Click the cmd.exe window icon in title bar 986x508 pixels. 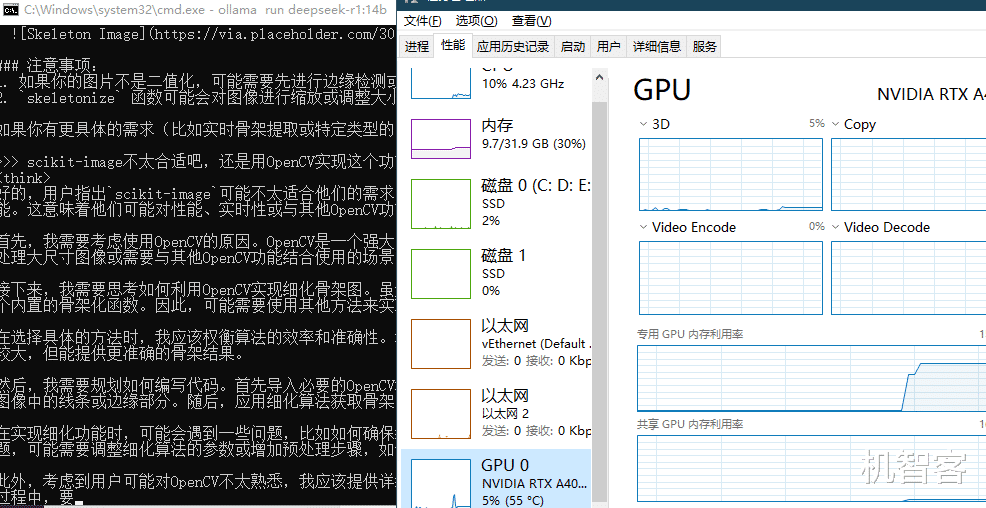[x=11, y=9]
